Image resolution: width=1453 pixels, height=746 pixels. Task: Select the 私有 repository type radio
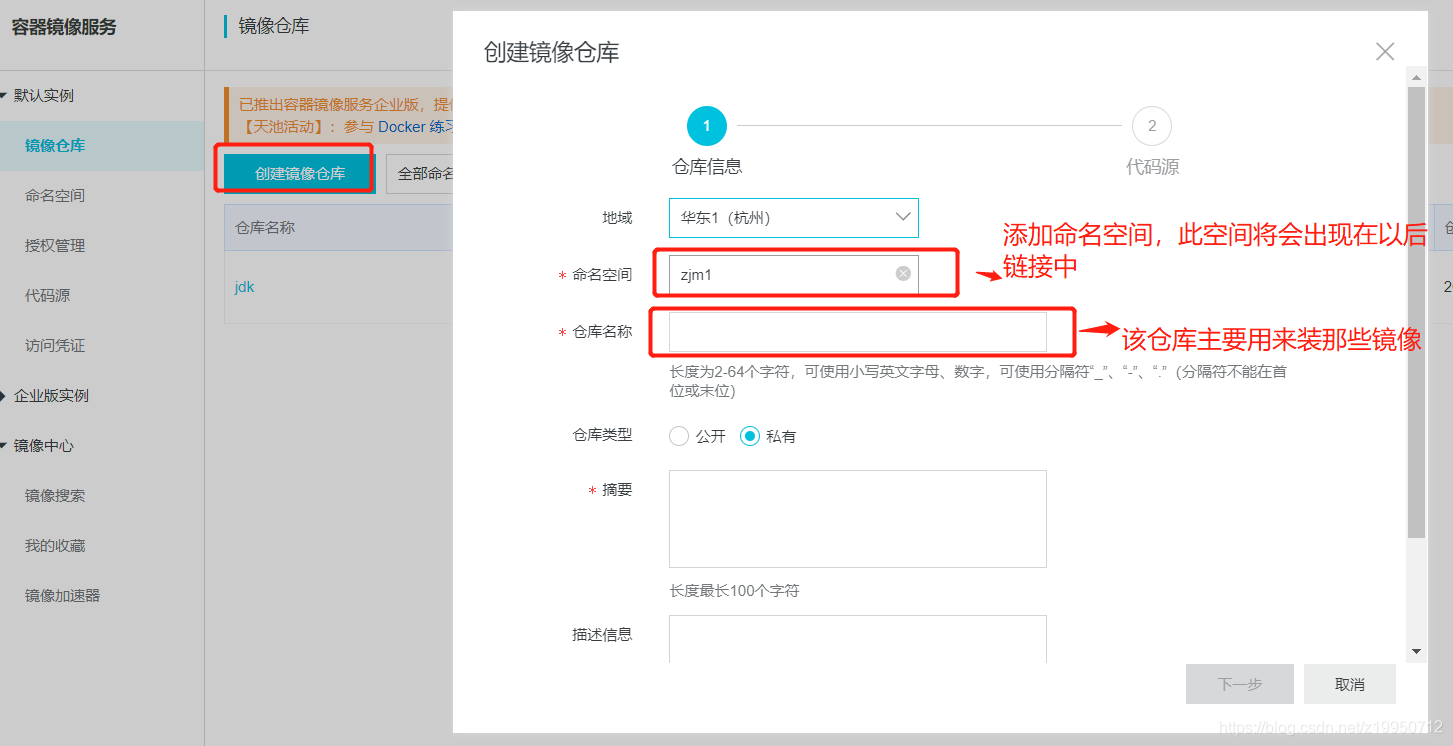[750, 436]
